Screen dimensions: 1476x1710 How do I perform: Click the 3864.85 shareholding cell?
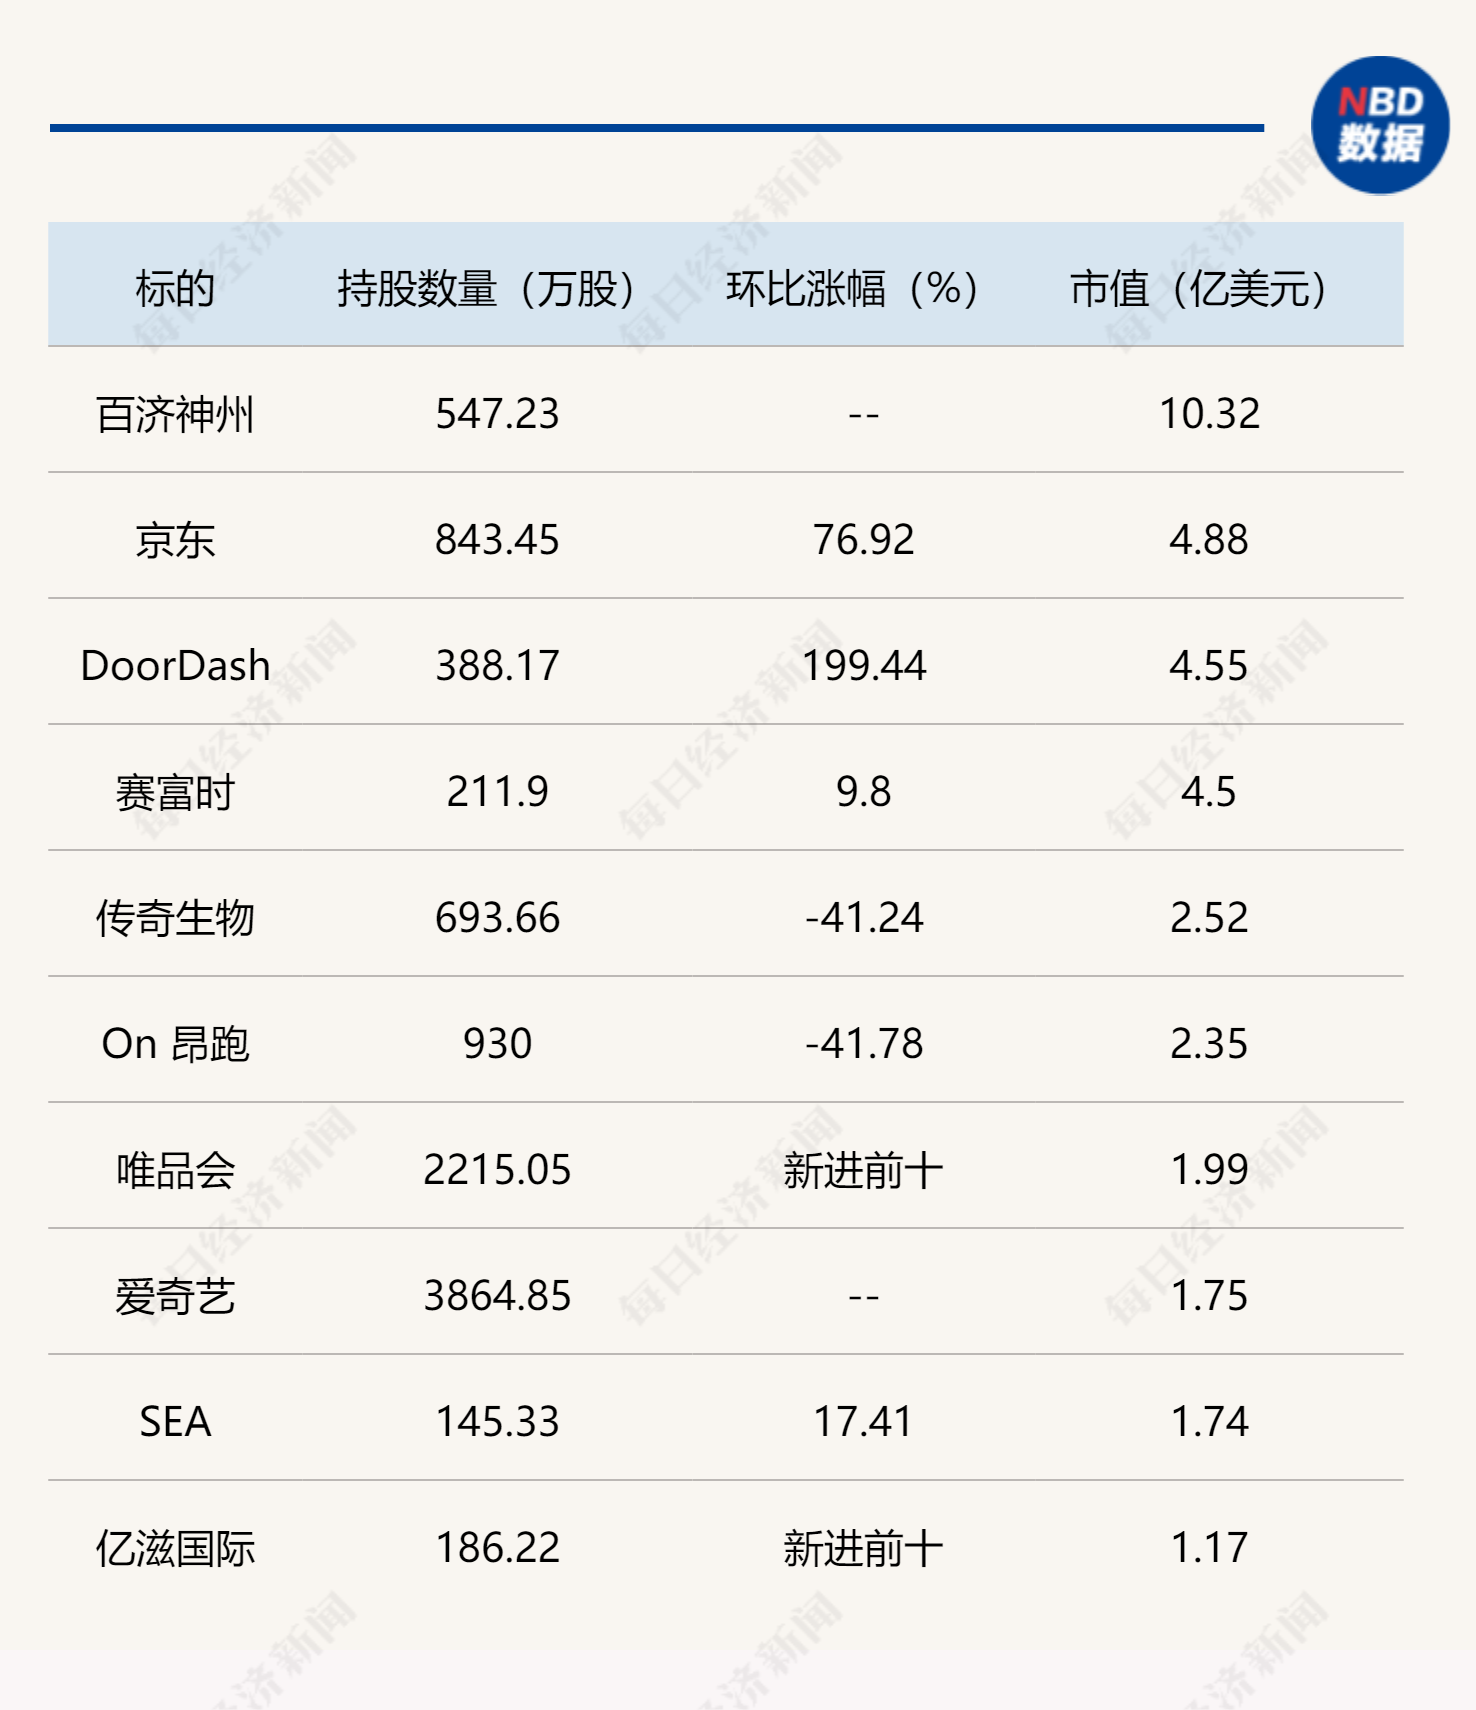coord(497,1296)
